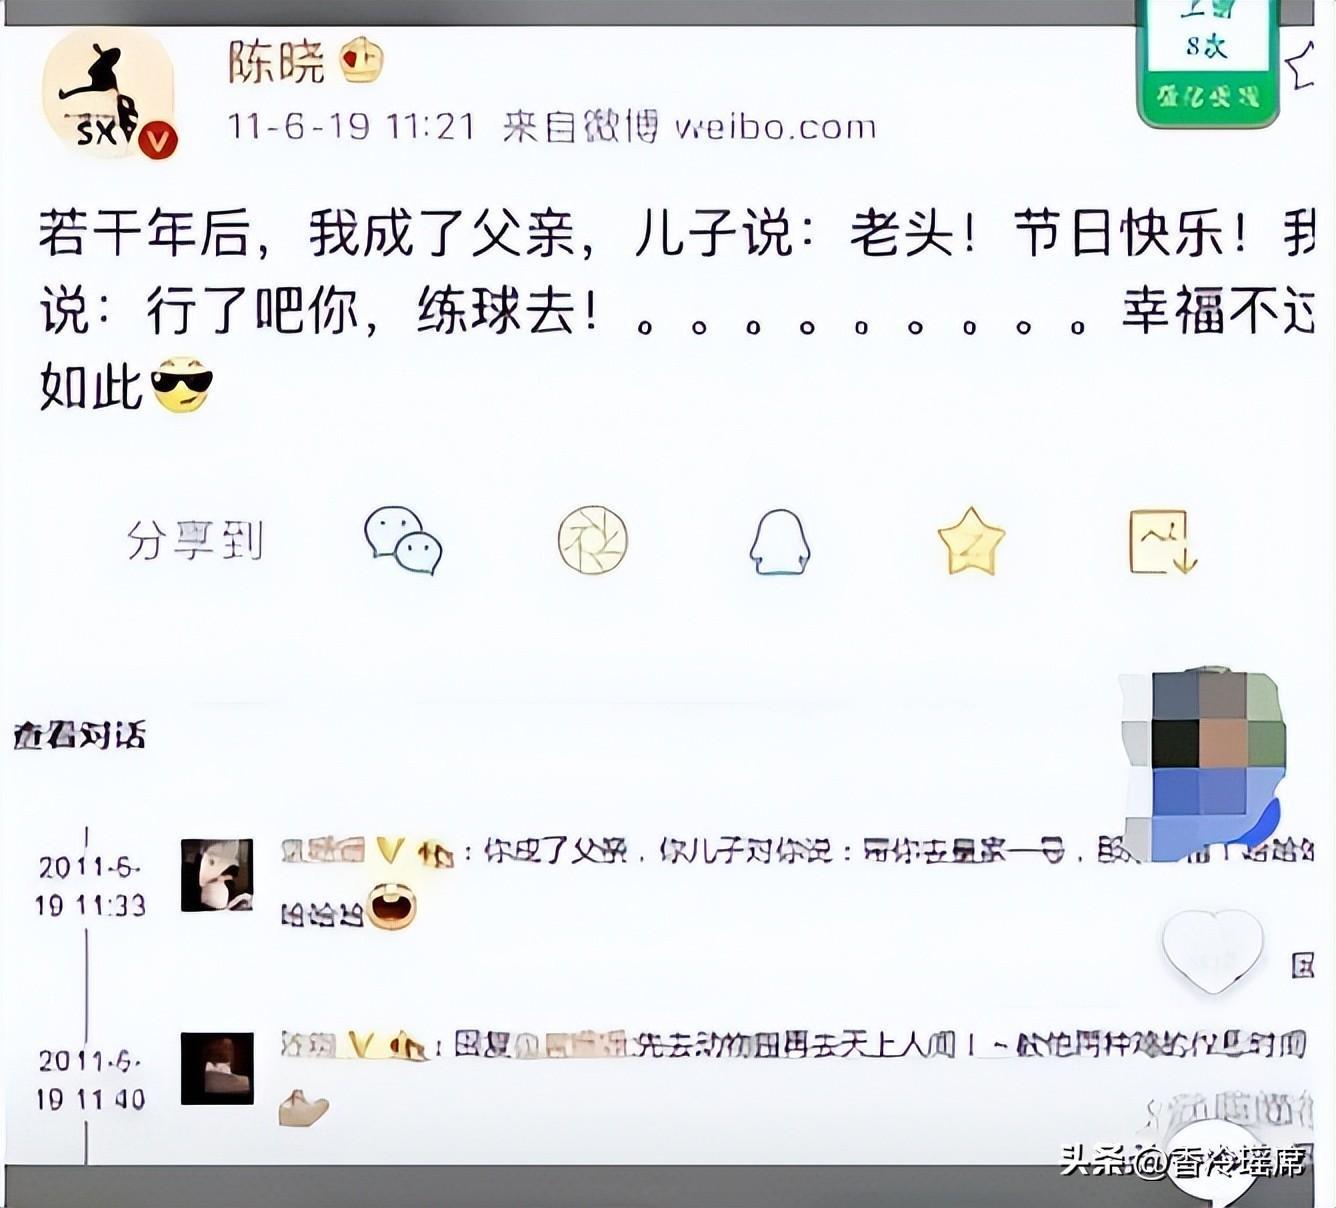Share the post to QQ
Viewport: 1336px width, 1208px height.
(780, 542)
